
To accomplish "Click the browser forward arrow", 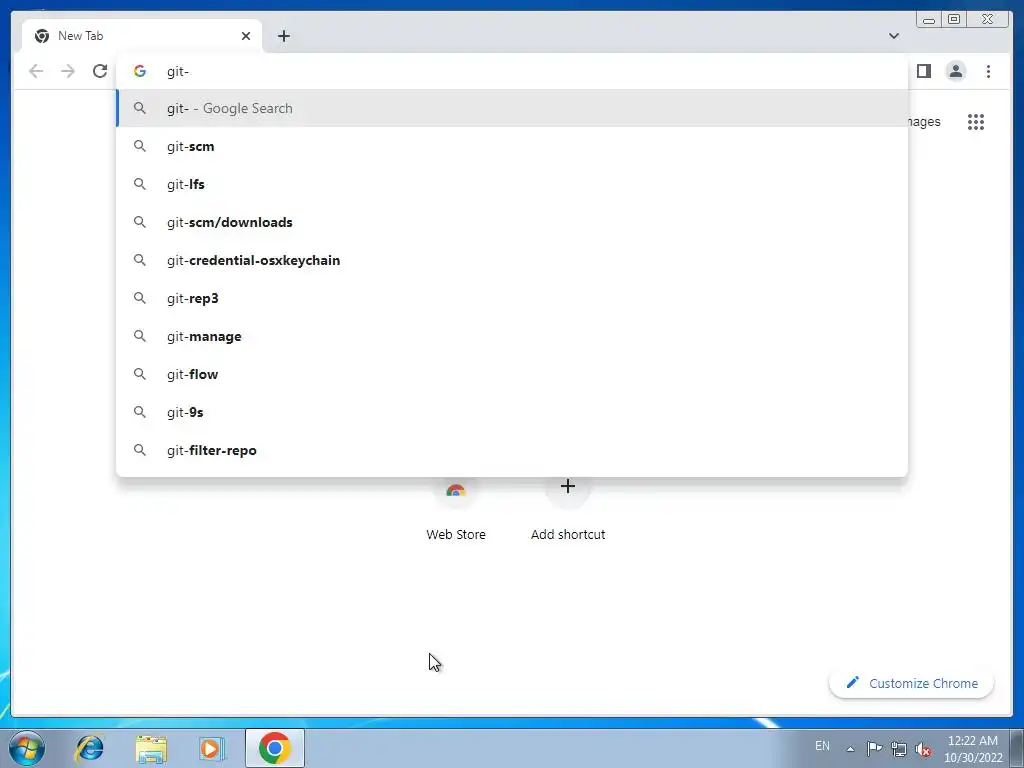I will click(x=68, y=71).
